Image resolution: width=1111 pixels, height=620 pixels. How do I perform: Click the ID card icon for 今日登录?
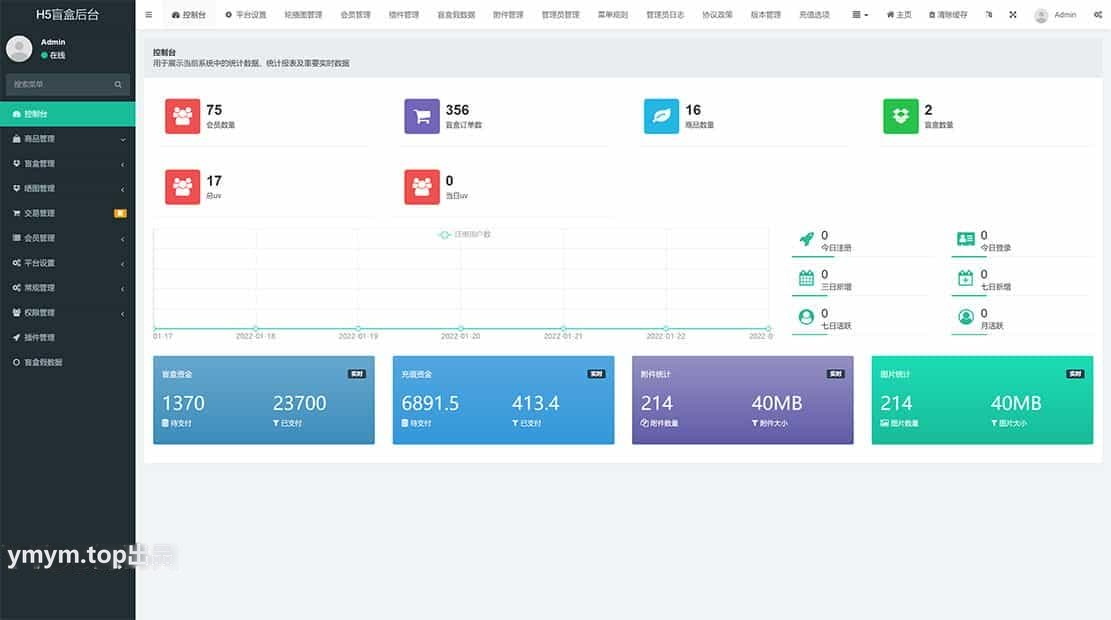(x=966, y=239)
